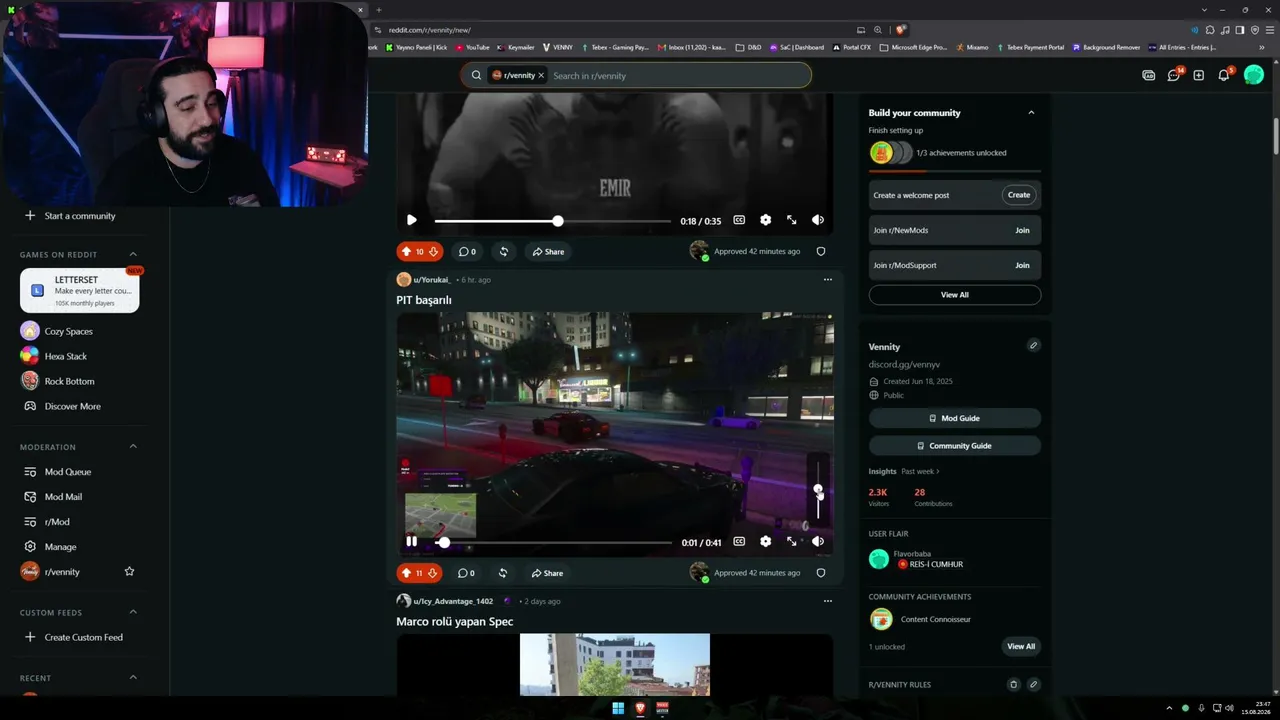View all community setup tasks
This screenshot has width=1280, height=720.
(955, 295)
